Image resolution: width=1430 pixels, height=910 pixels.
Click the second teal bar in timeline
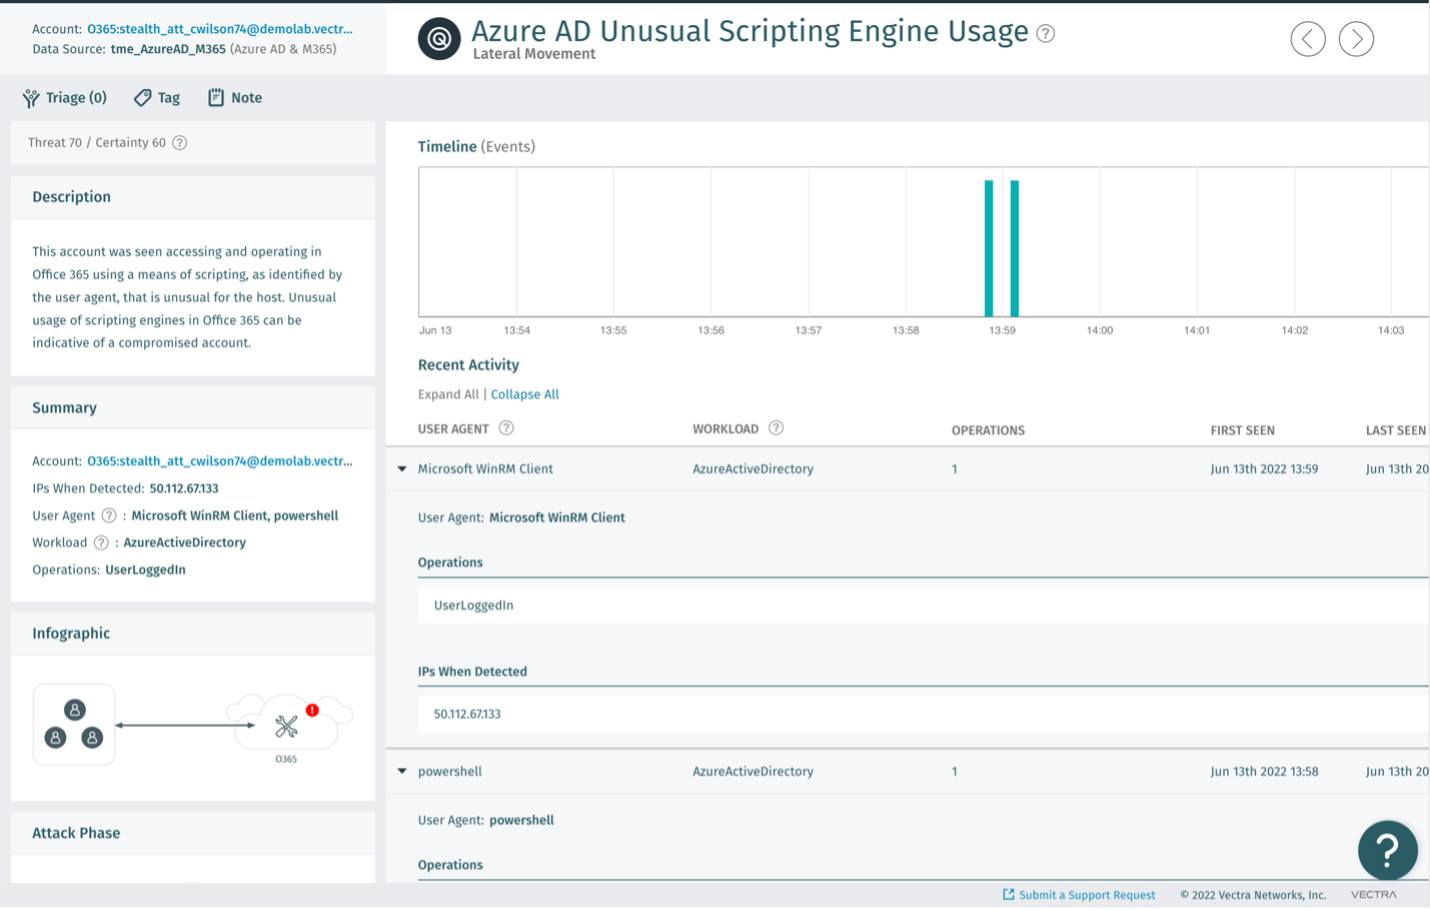coord(1014,248)
